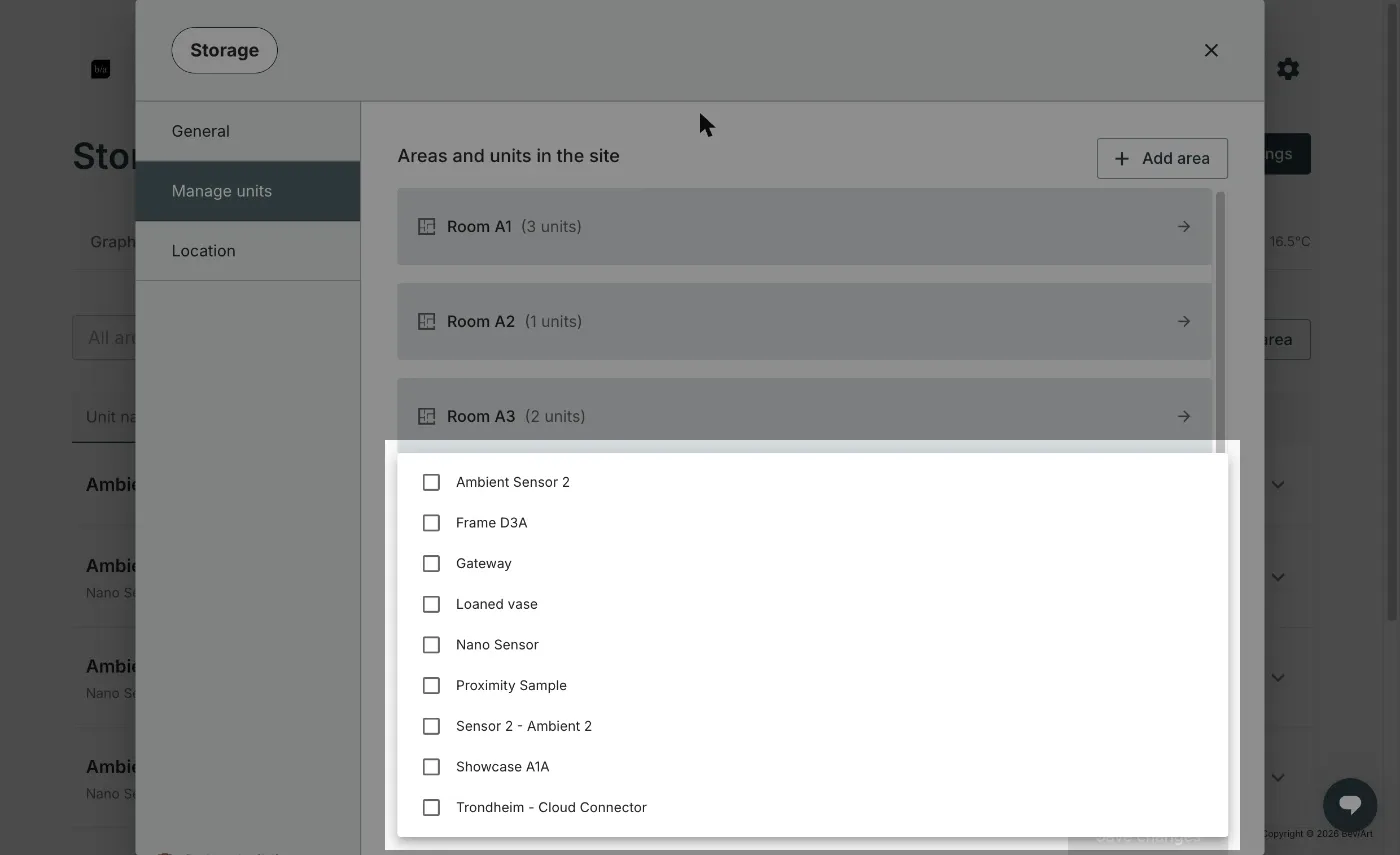Click the Room A1 name text
1400x855 pixels.
[479, 227]
